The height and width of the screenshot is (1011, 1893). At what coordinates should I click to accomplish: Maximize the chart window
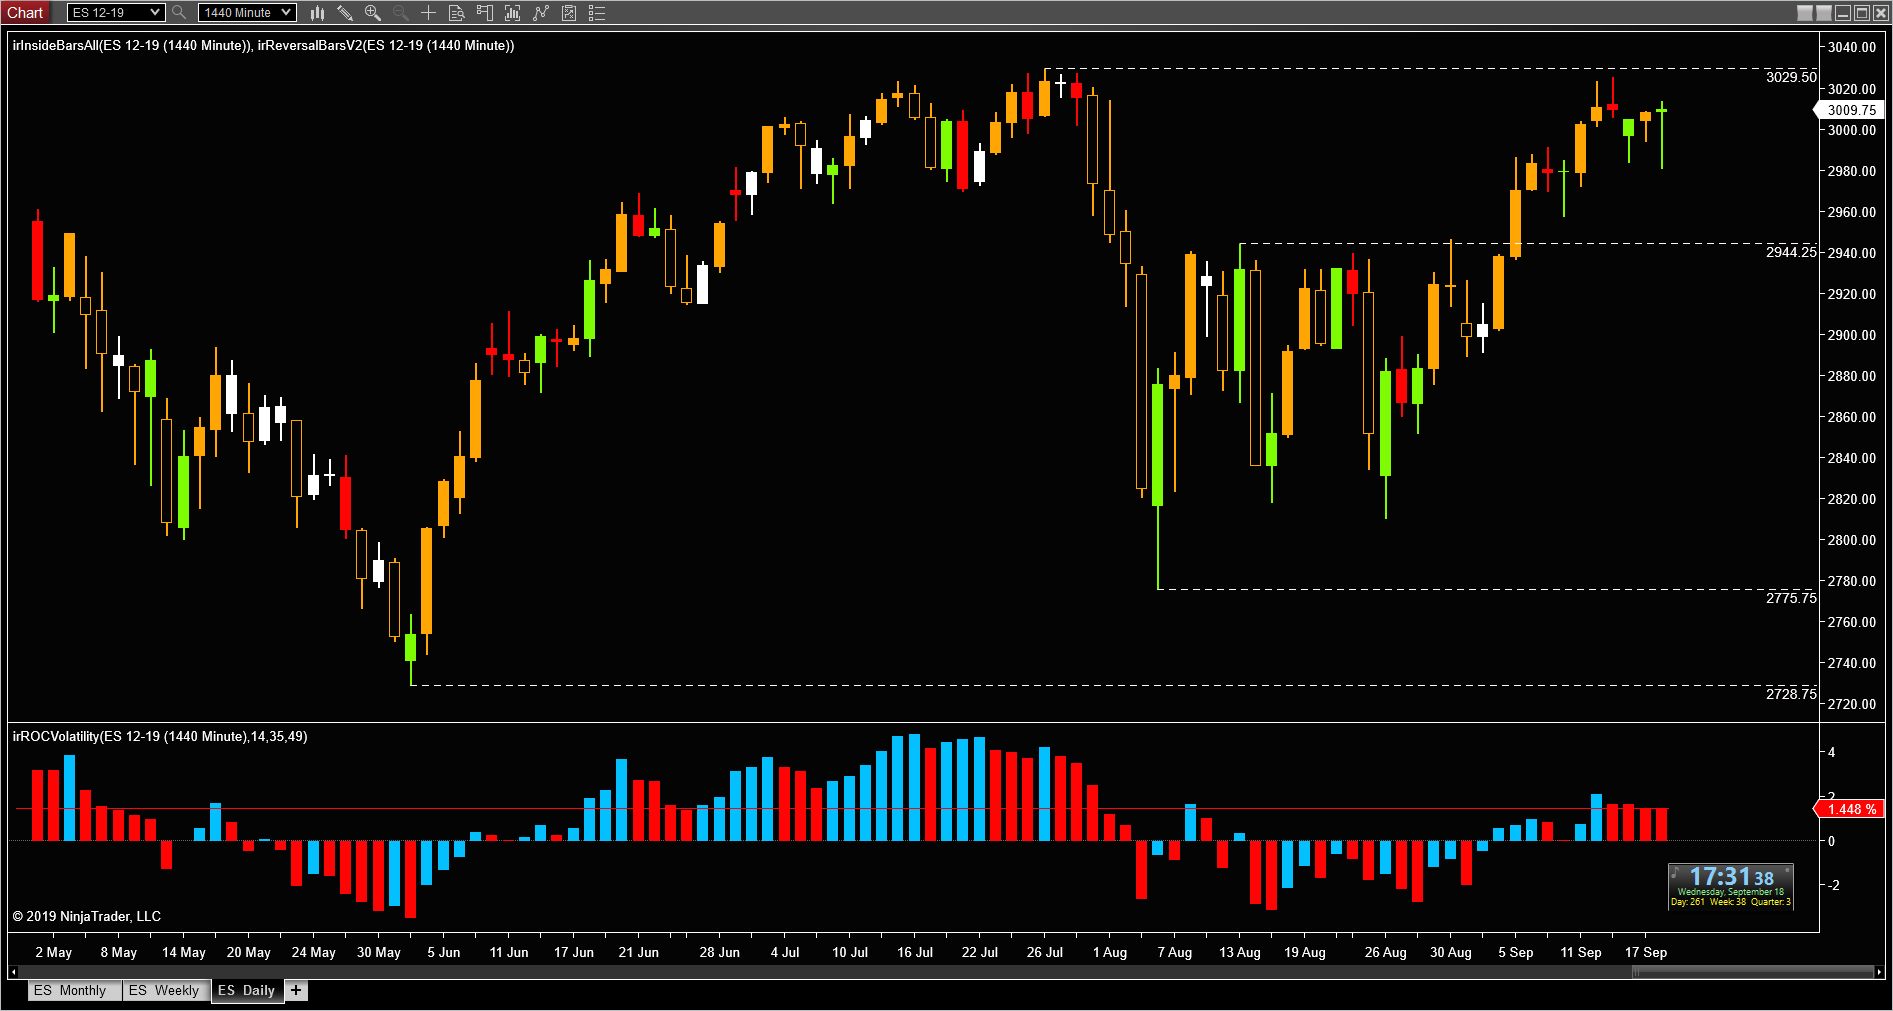point(1862,13)
